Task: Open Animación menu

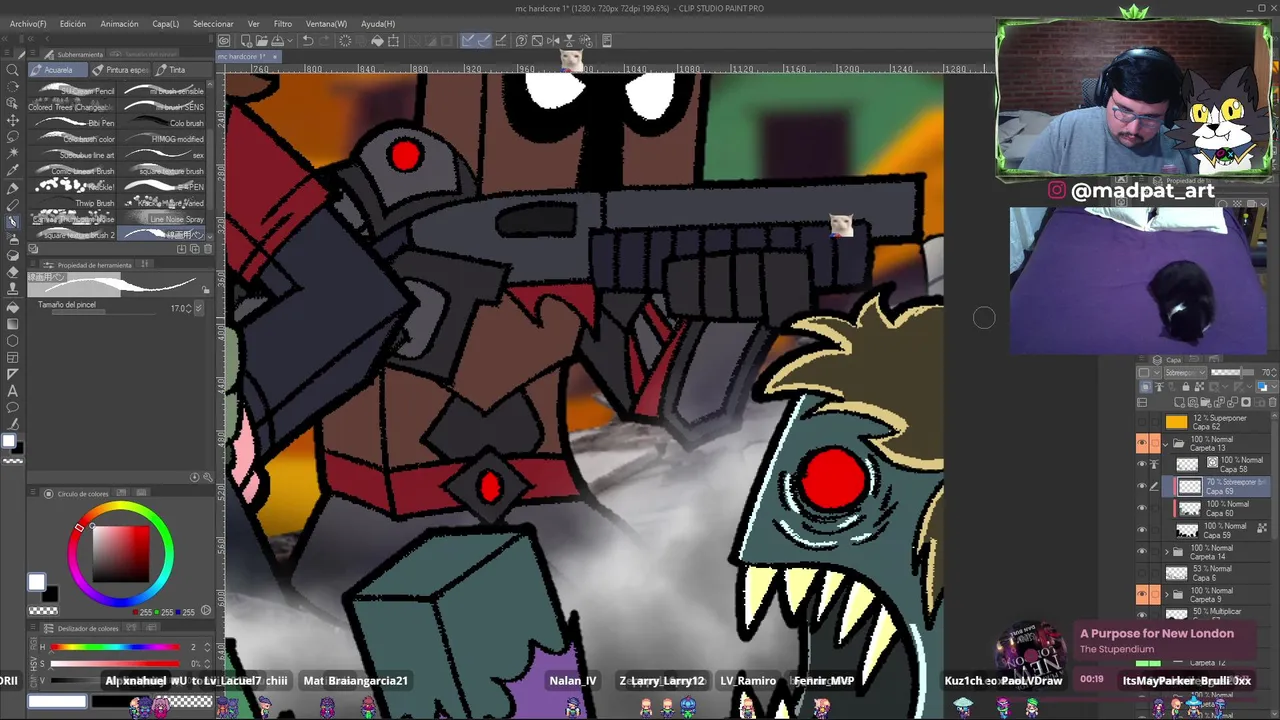Action: [119, 23]
